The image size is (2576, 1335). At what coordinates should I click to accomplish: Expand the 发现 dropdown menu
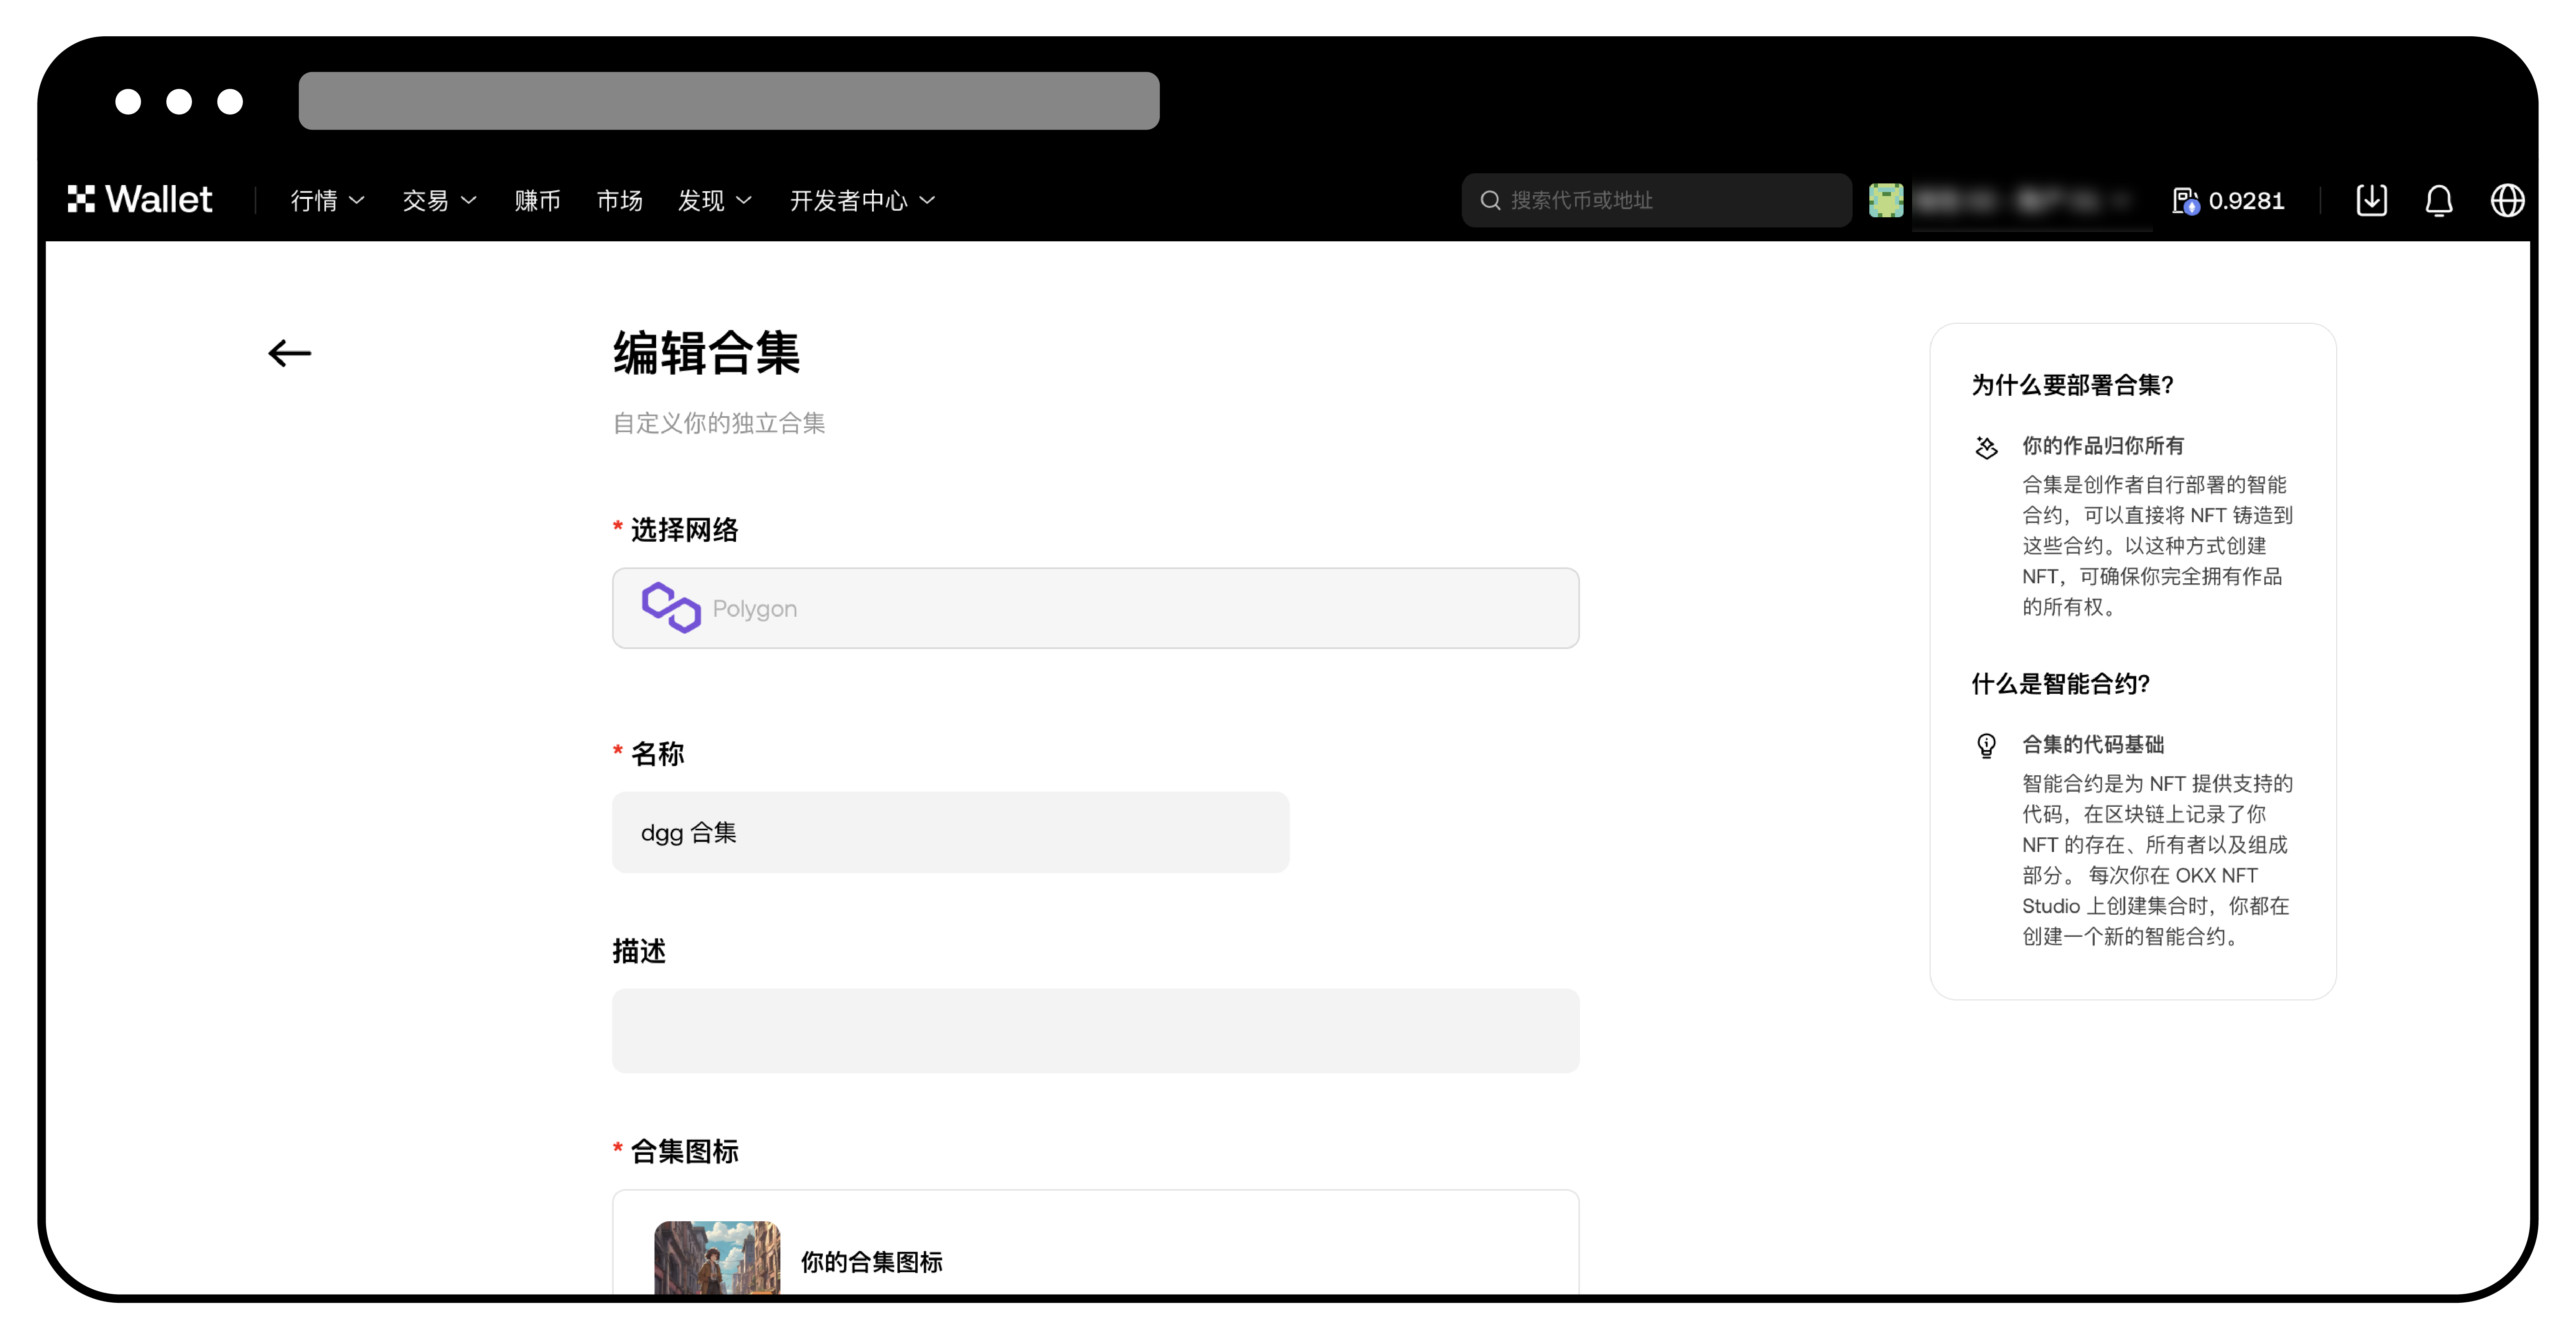tap(714, 200)
